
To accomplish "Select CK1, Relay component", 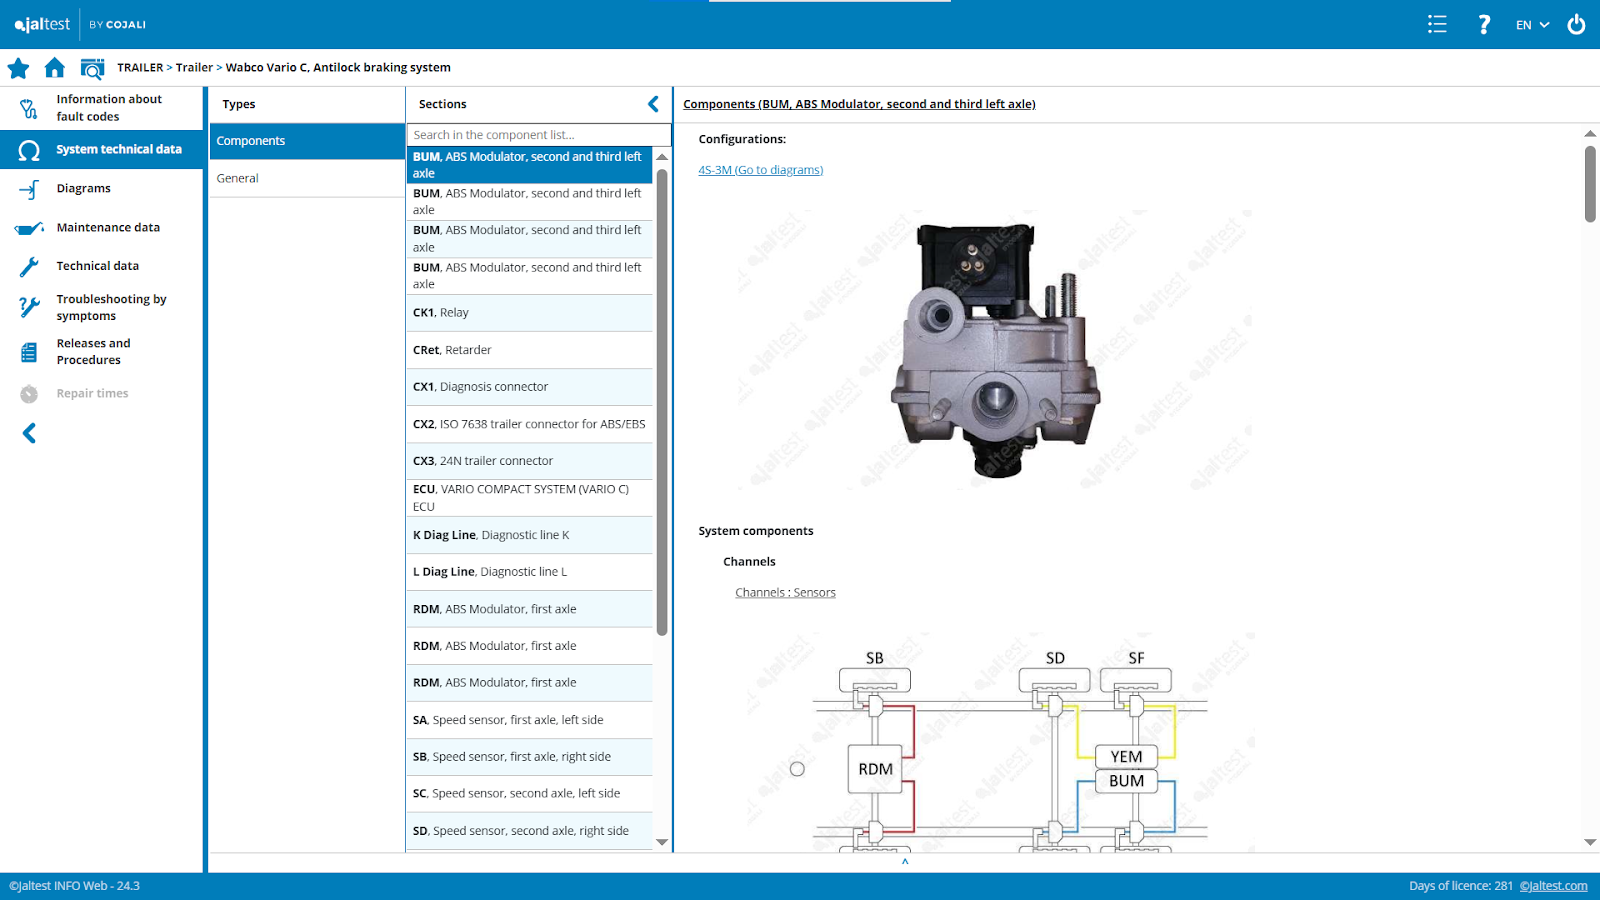I will click(529, 313).
